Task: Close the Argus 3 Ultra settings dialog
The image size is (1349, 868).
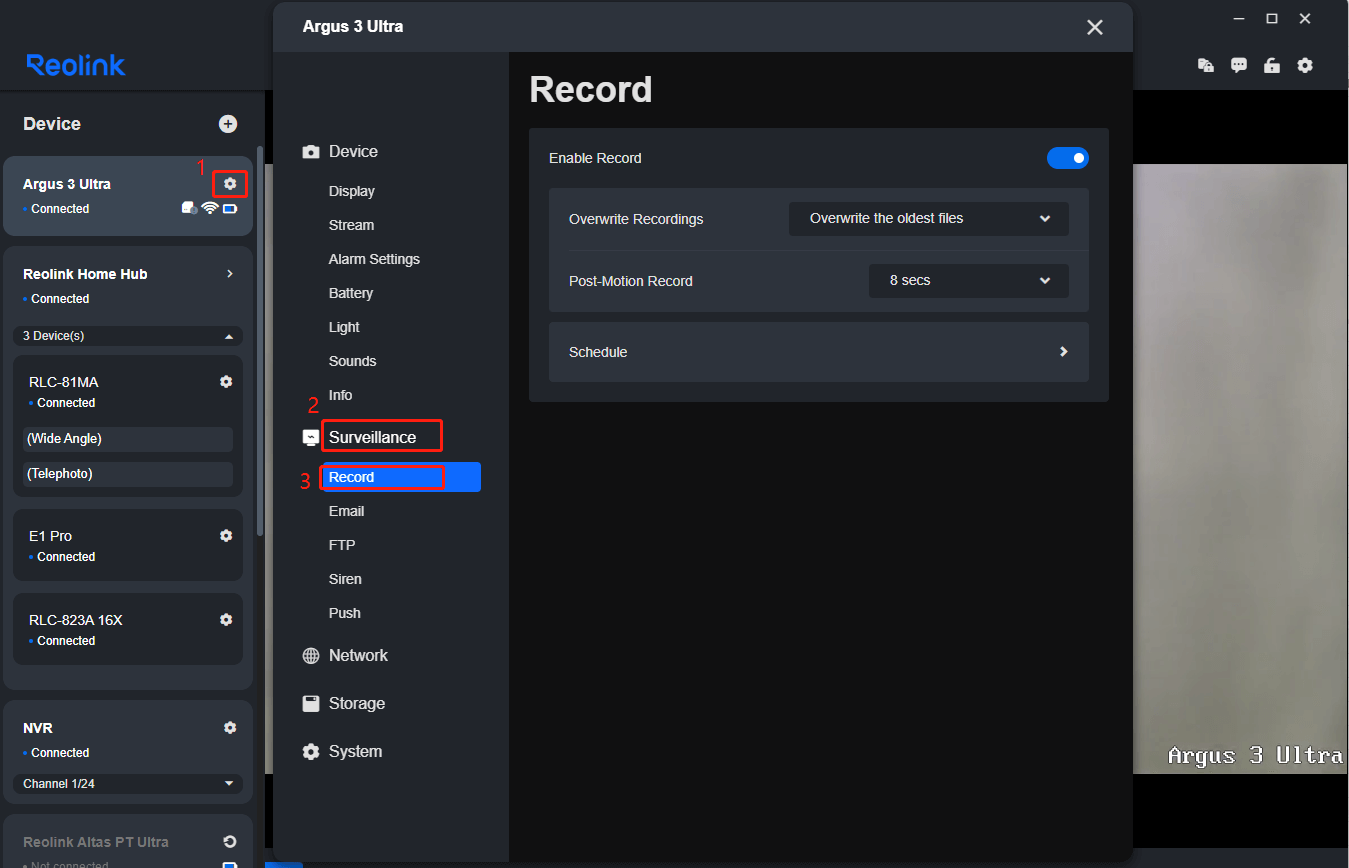Action: [x=1095, y=27]
